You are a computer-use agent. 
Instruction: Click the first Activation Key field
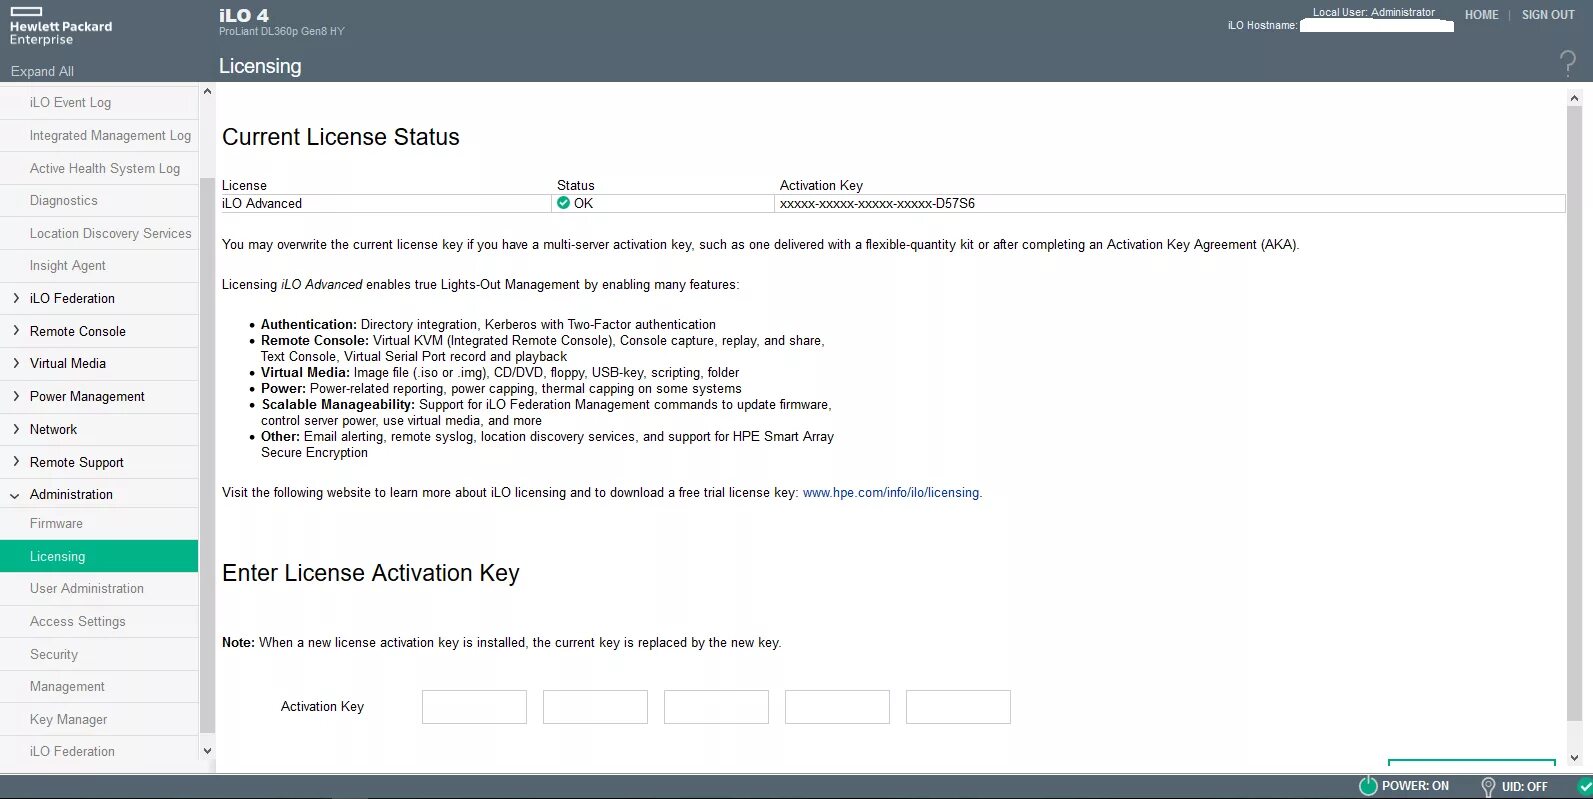click(x=474, y=707)
